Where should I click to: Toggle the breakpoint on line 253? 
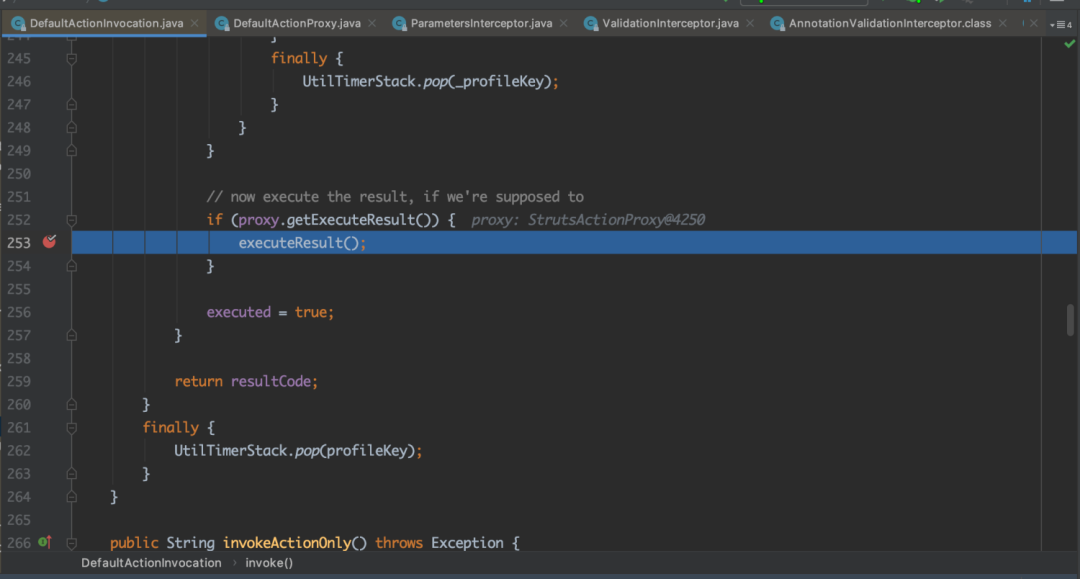click(49, 242)
